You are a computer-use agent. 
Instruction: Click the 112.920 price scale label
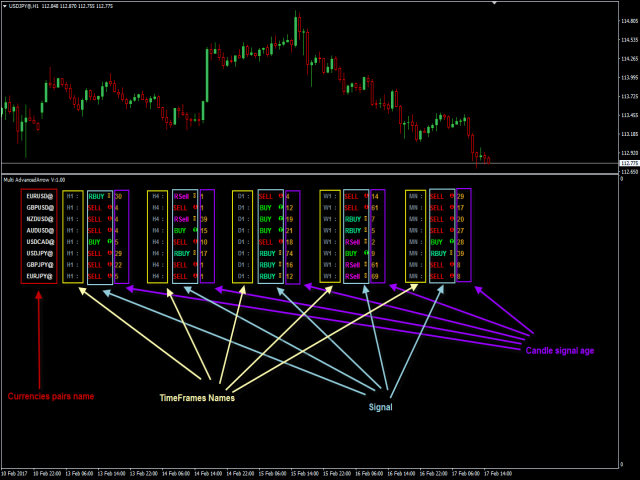629,153
